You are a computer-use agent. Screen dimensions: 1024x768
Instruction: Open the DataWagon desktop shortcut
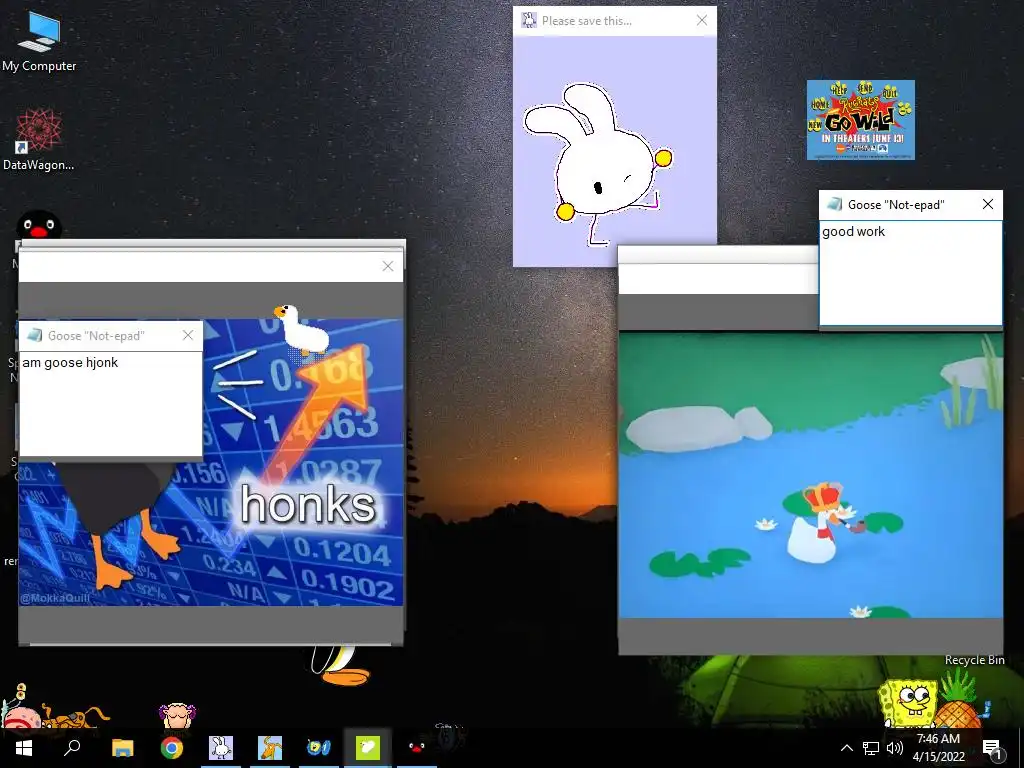point(39,140)
